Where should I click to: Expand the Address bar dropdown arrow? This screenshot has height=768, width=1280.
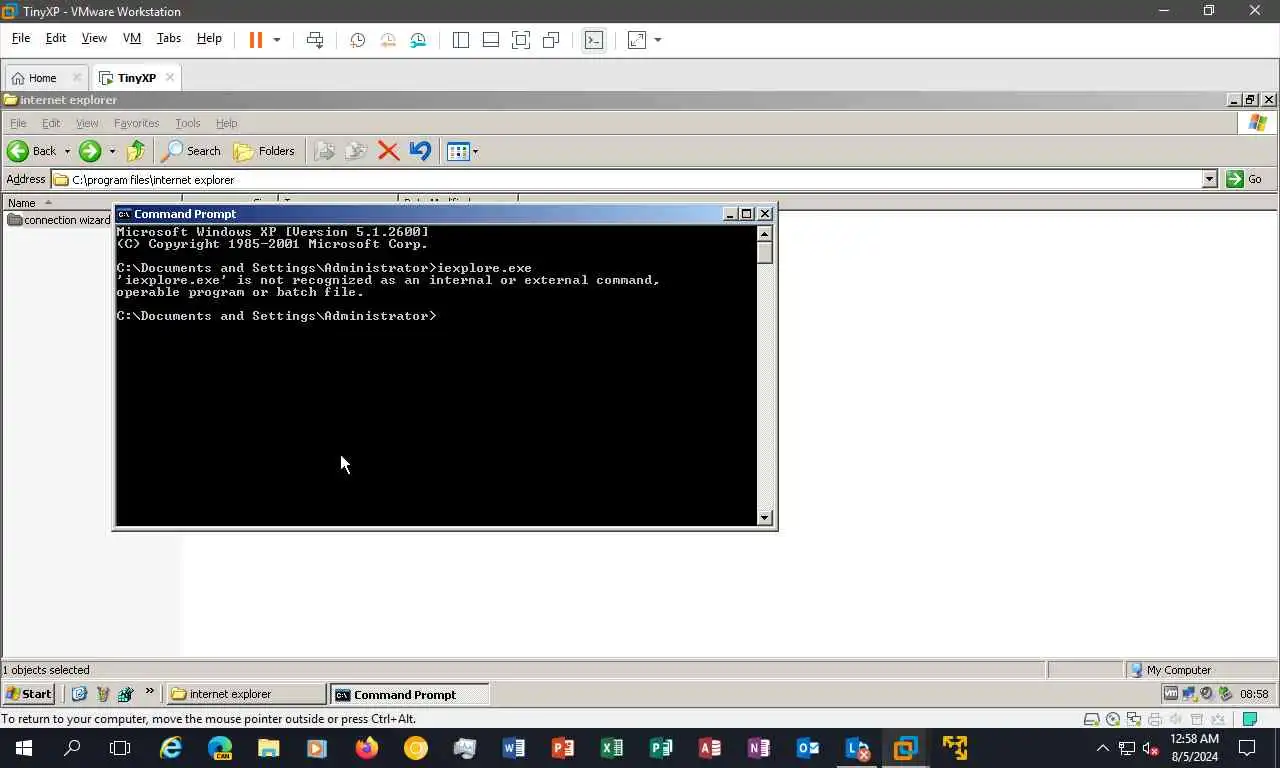pyautogui.click(x=1210, y=179)
